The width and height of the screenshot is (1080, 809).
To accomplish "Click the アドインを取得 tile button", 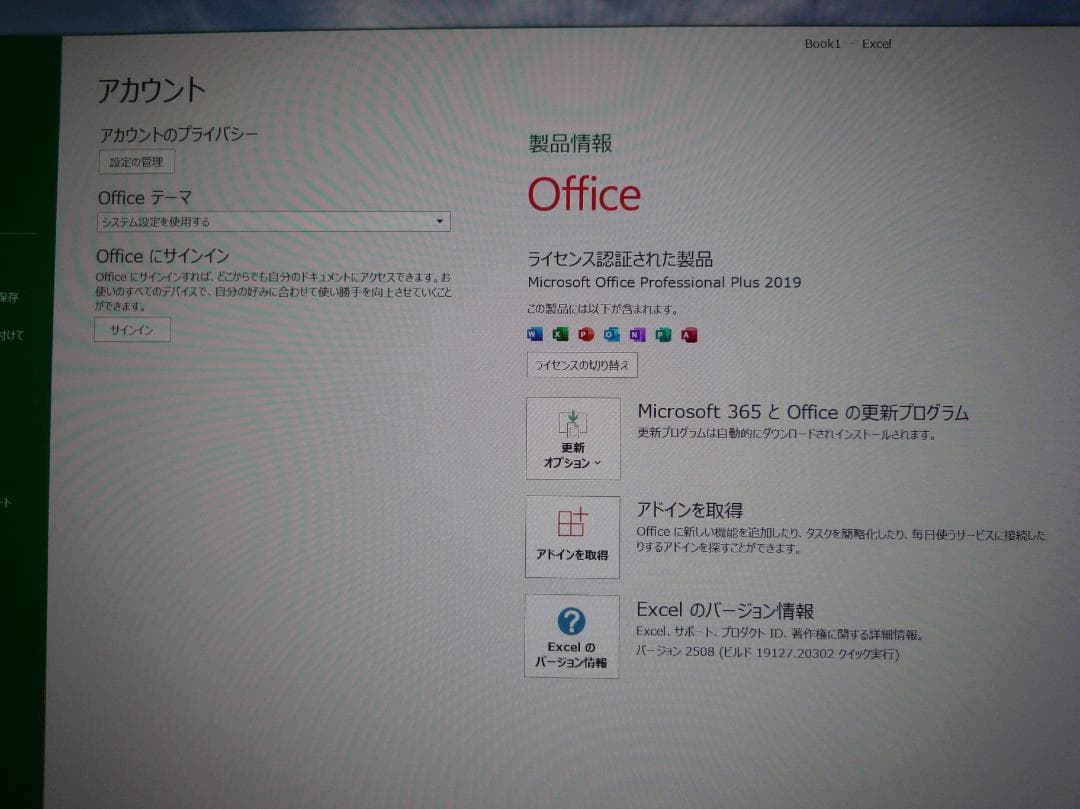I will 572,536.
